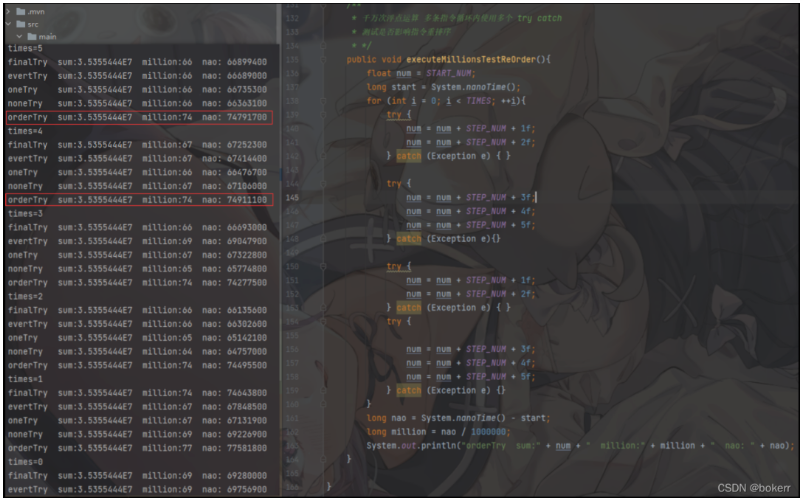Fold the method at line 135 gutter marker

(x=323, y=59)
